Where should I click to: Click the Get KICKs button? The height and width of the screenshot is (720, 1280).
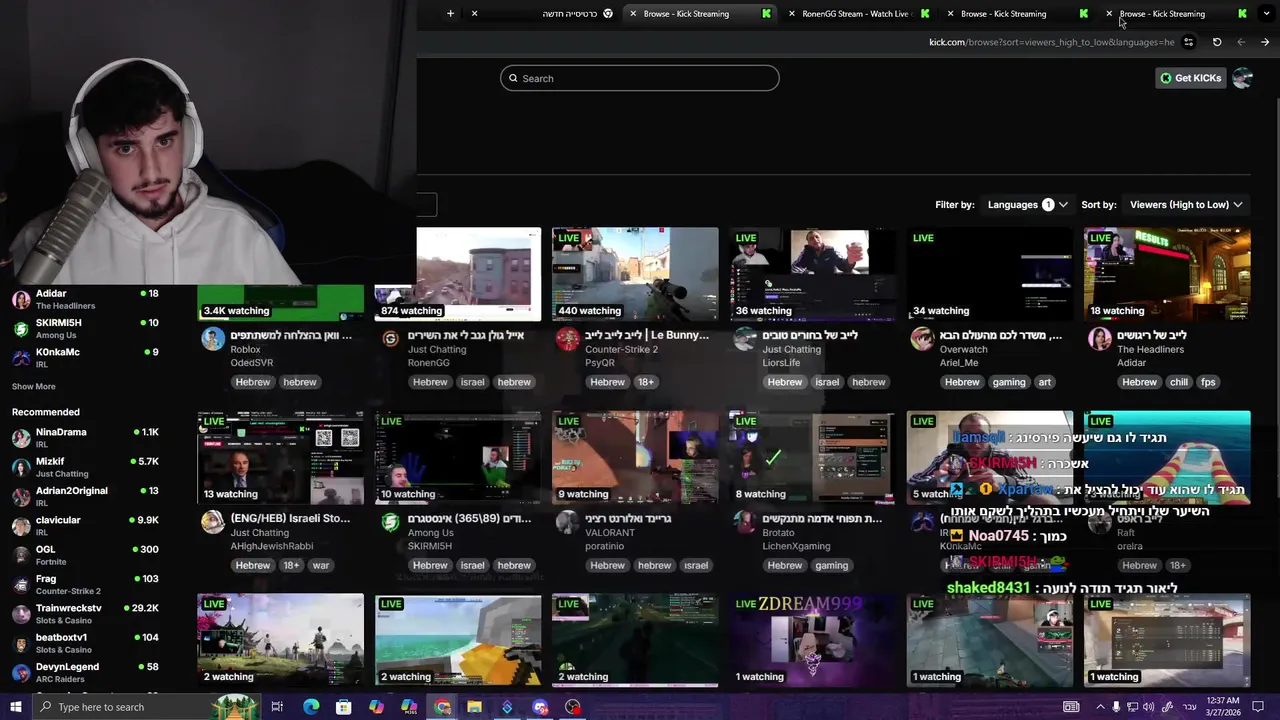(x=1190, y=78)
